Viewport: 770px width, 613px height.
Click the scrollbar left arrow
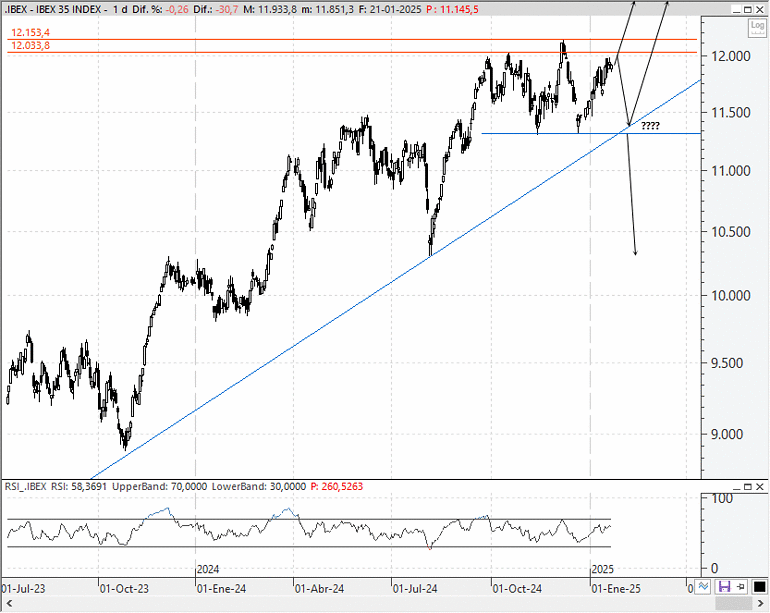tap(8, 603)
